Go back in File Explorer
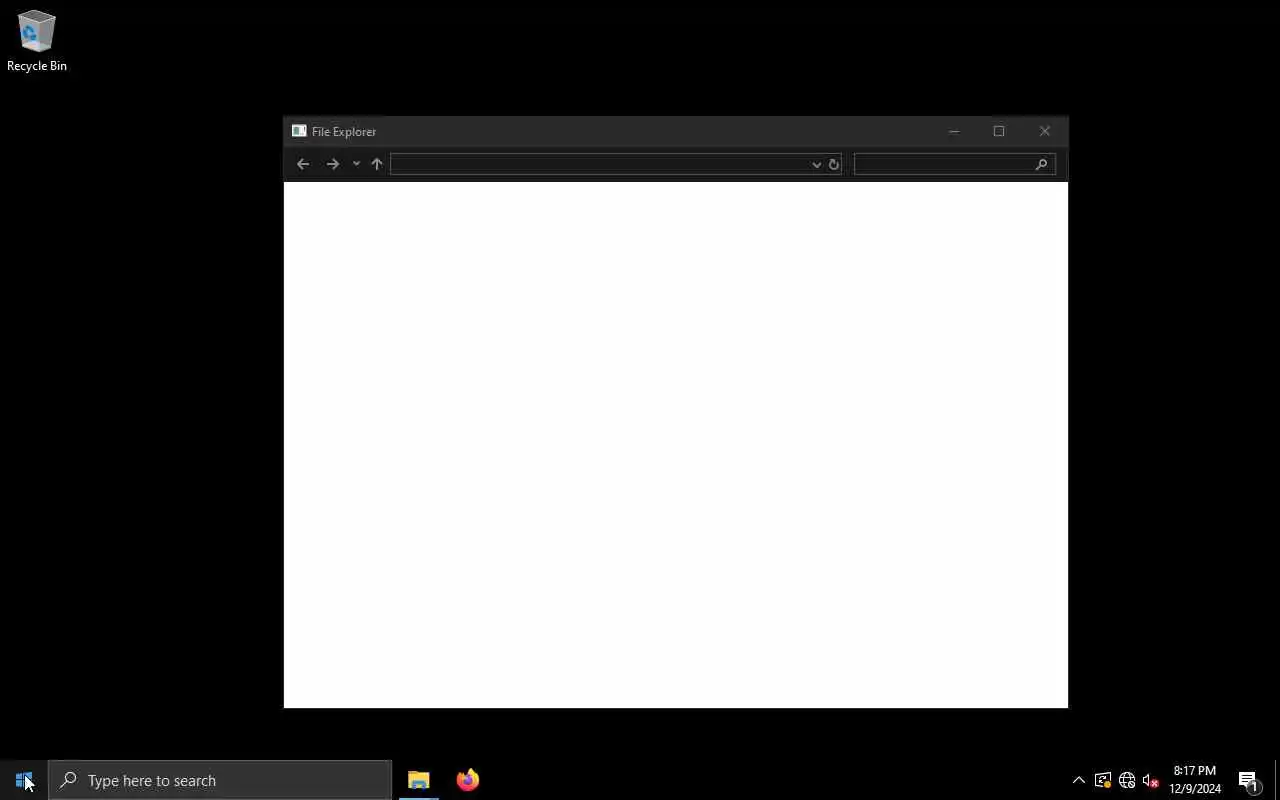This screenshot has height=800, width=1280. tap(303, 164)
